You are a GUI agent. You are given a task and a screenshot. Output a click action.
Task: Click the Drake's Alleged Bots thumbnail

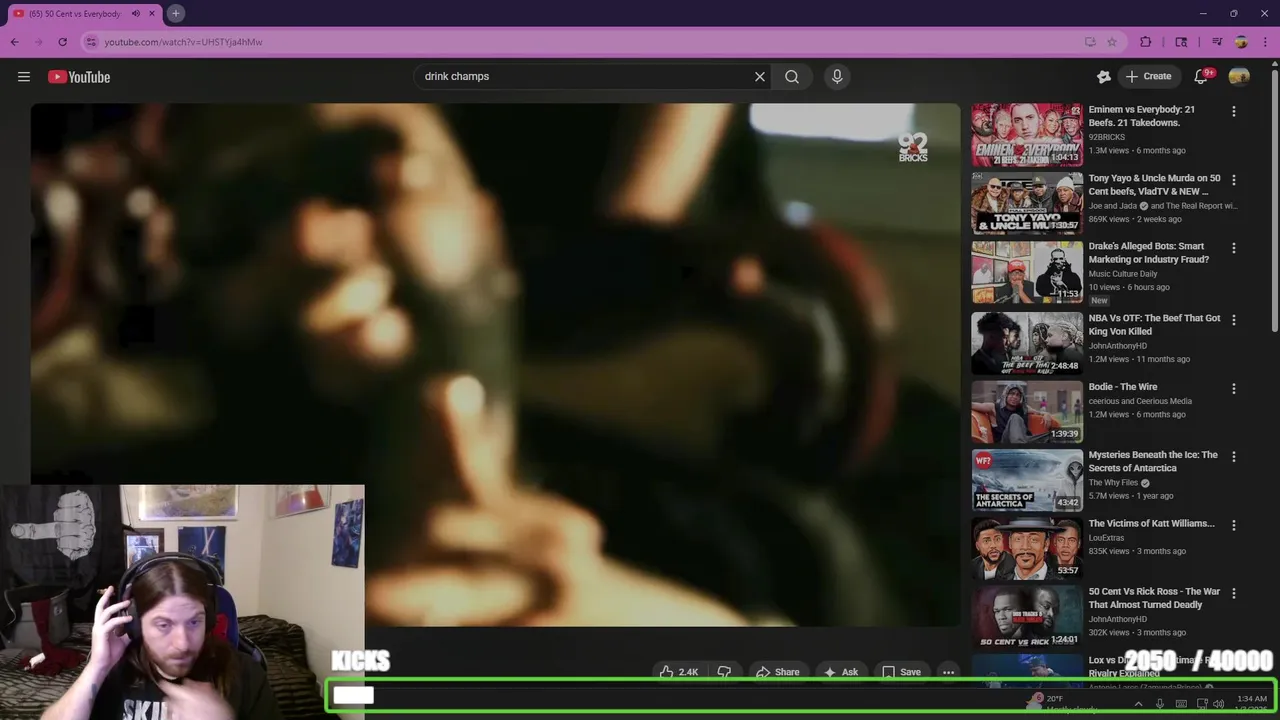[x=1027, y=271]
